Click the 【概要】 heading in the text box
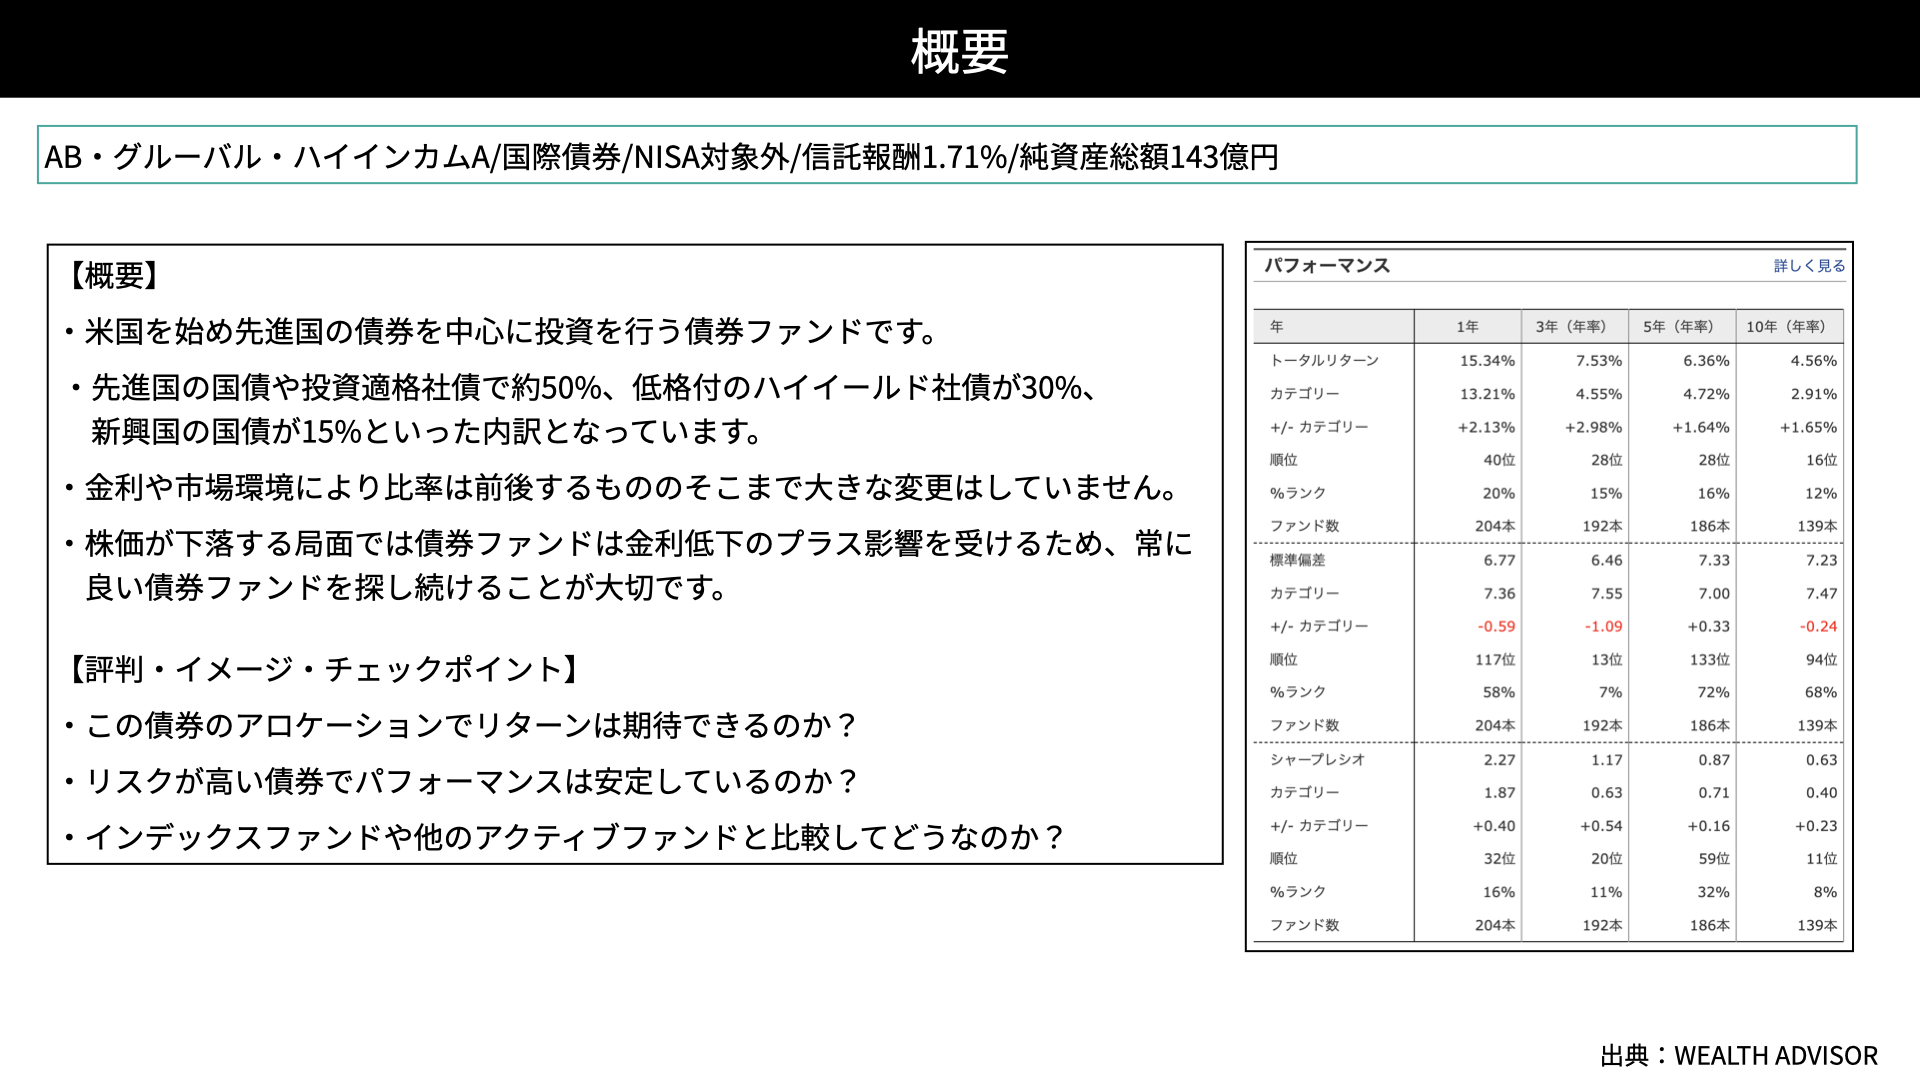Image resolution: width=1920 pixels, height=1080 pixels. (114, 275)
